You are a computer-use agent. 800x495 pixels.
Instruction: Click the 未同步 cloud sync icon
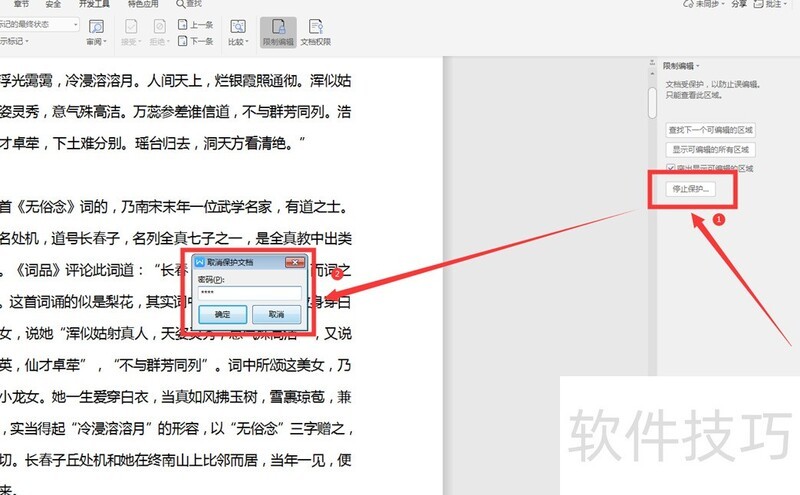[x=689, y=4]
